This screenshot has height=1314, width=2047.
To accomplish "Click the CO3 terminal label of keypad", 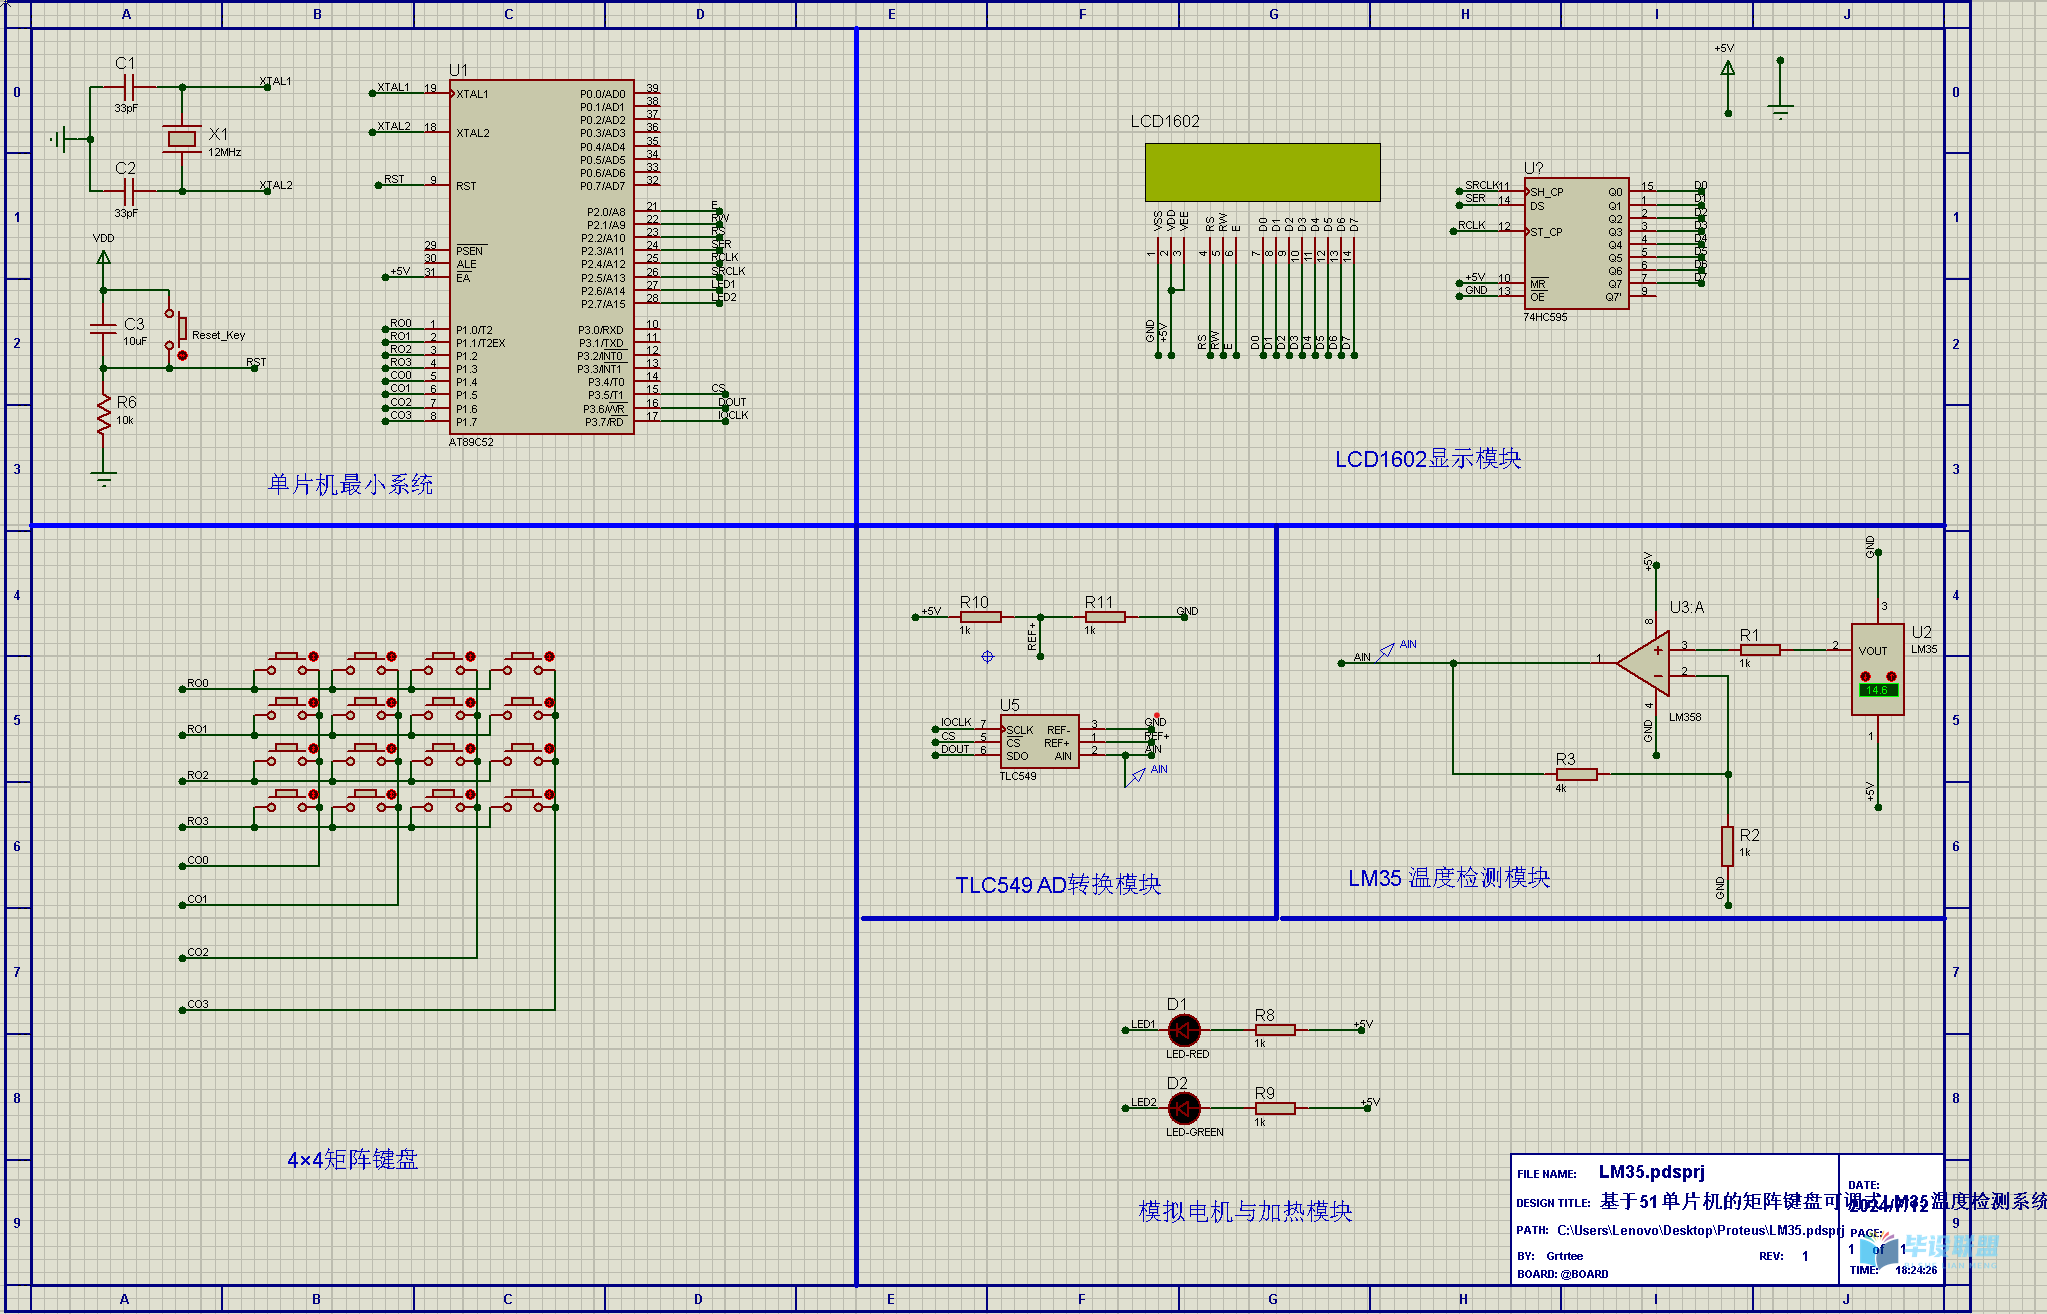I will (x=198, y=1004).
